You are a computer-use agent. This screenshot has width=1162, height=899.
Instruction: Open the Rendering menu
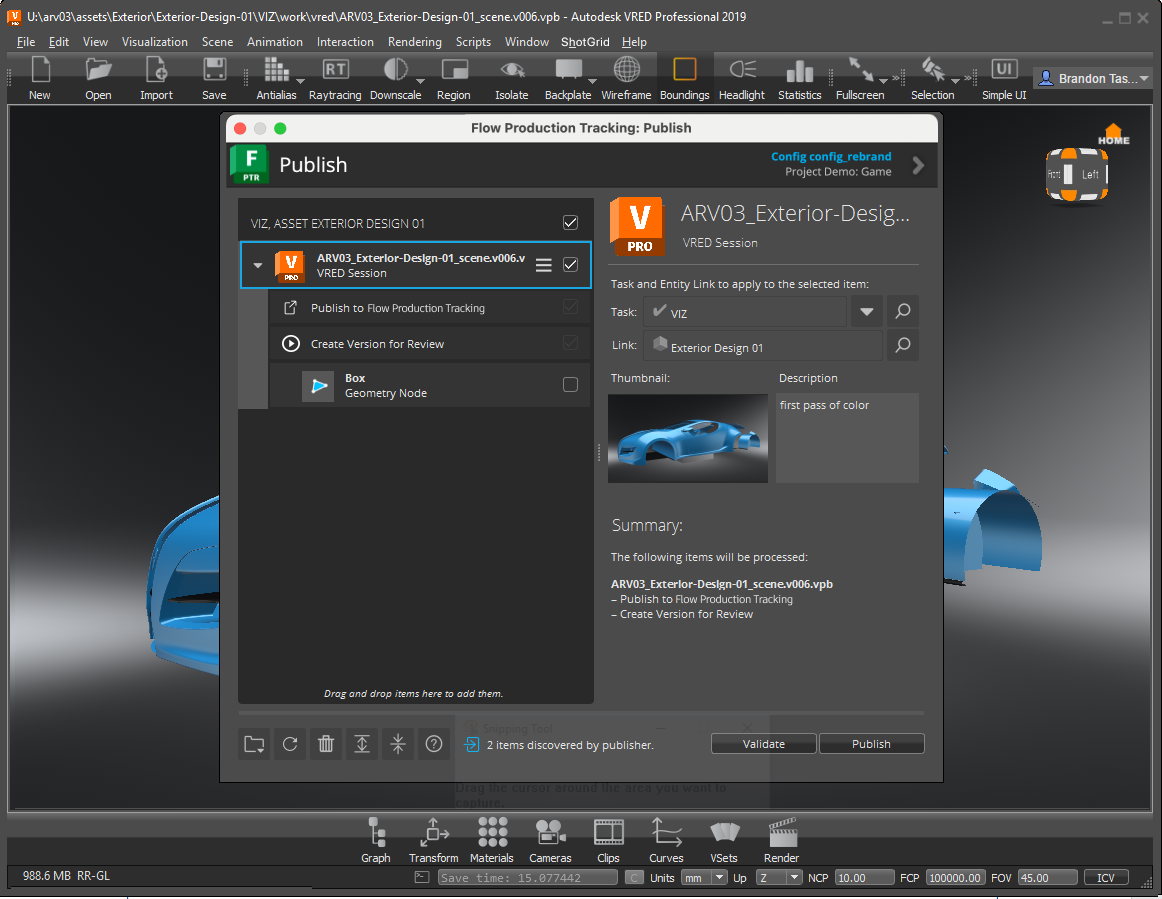coord(414,42)
